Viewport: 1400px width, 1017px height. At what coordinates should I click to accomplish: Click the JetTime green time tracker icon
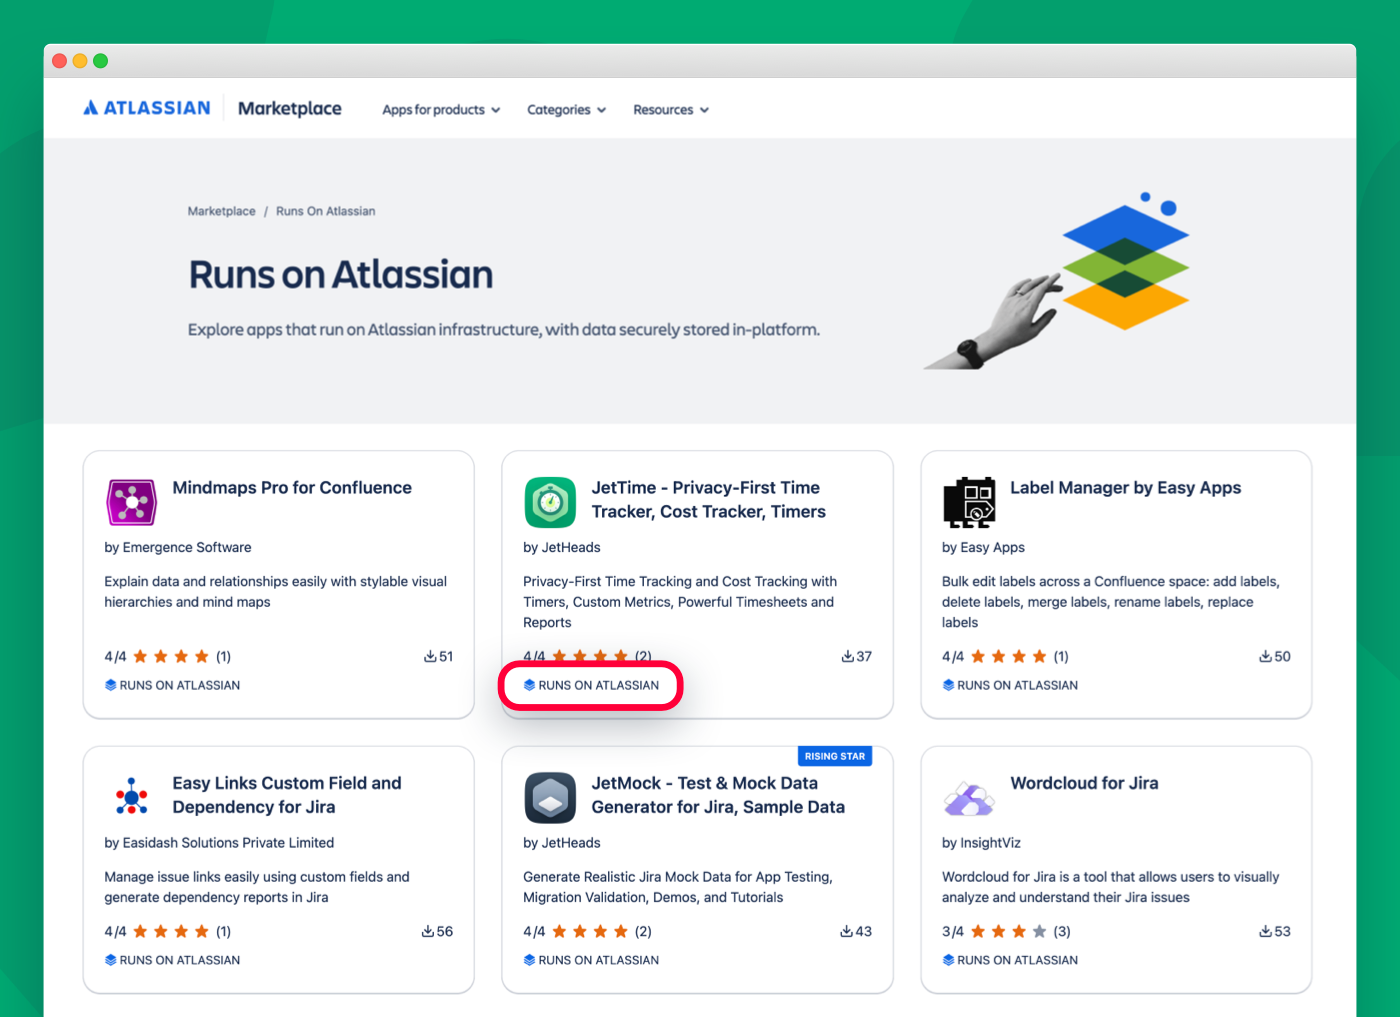point(550,502)
